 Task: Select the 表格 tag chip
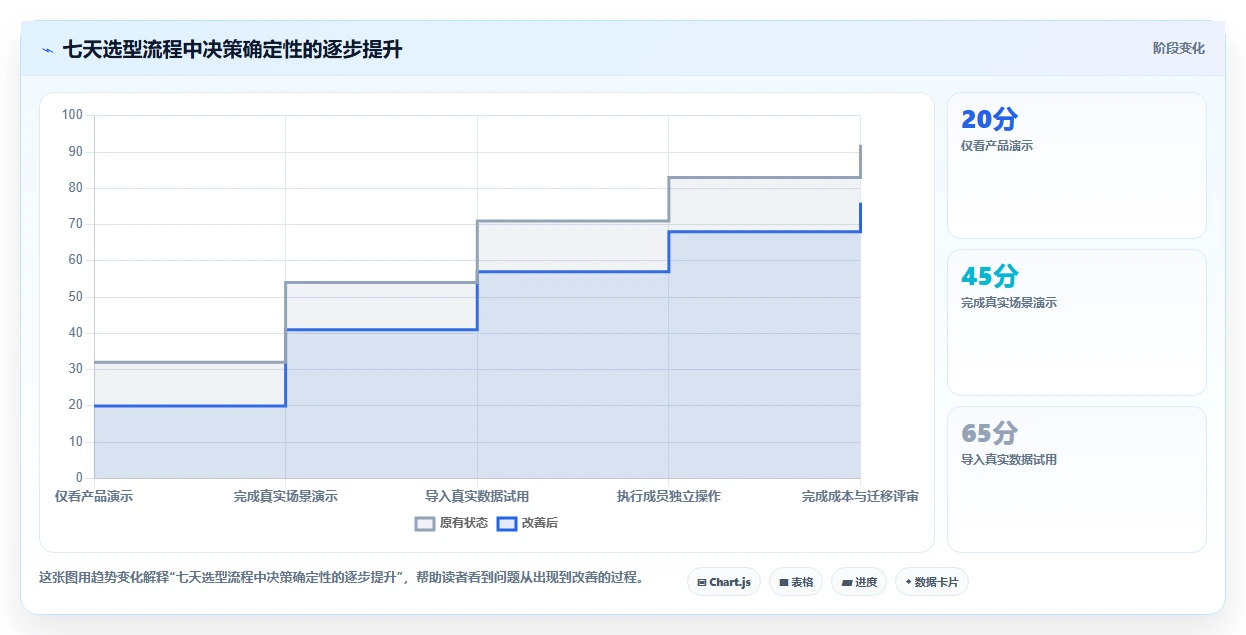(x=796, y=582)
